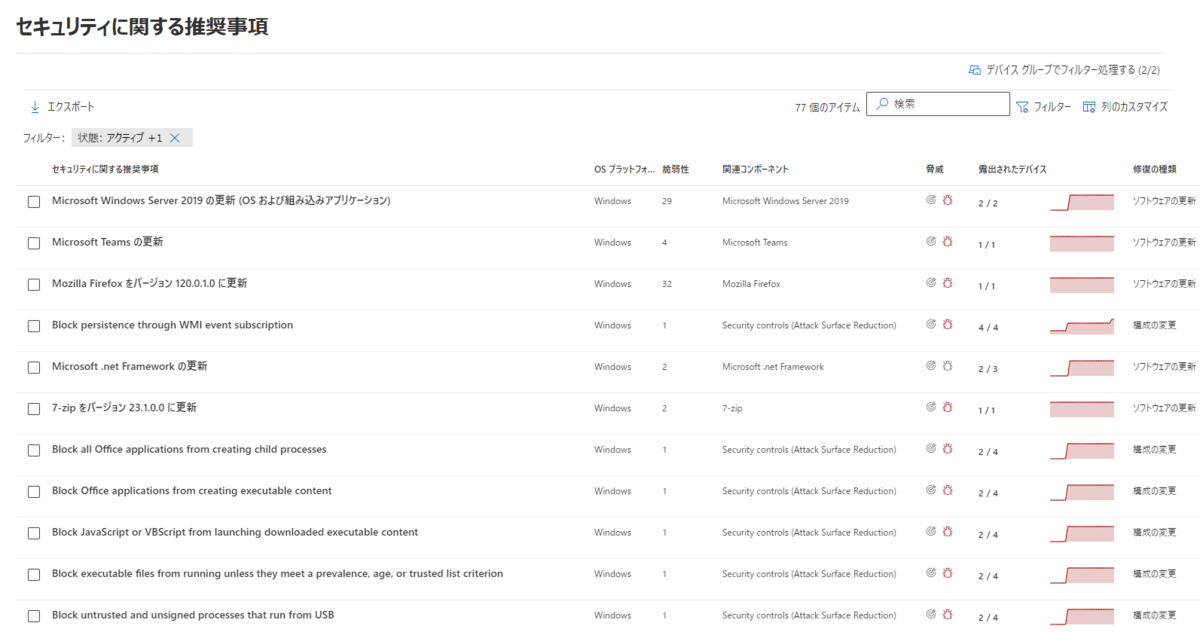This screenshot has height=632, width=1200.
Task: Open Mozilla Firefox をバージョン 120.0.1.0 に更新
Action: [x=149, y=283]
